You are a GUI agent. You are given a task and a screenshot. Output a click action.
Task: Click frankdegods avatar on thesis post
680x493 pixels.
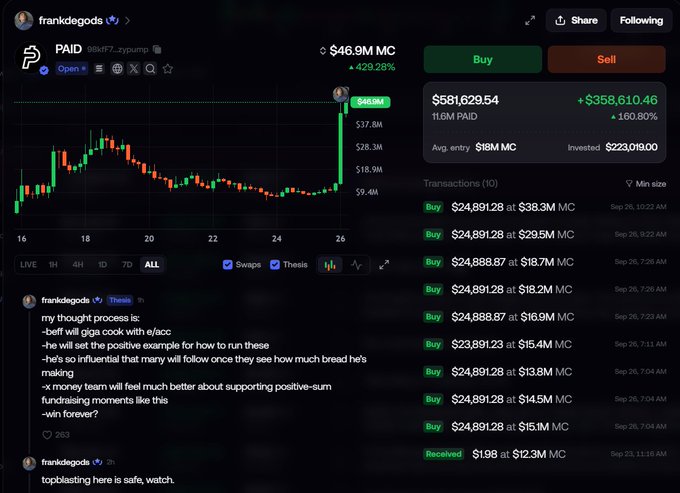[x=29, y=301]
